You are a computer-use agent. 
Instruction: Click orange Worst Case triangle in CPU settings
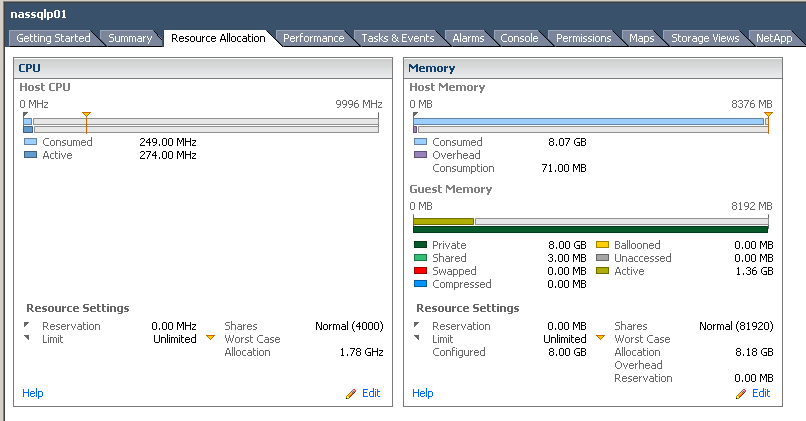click(210, 338)
